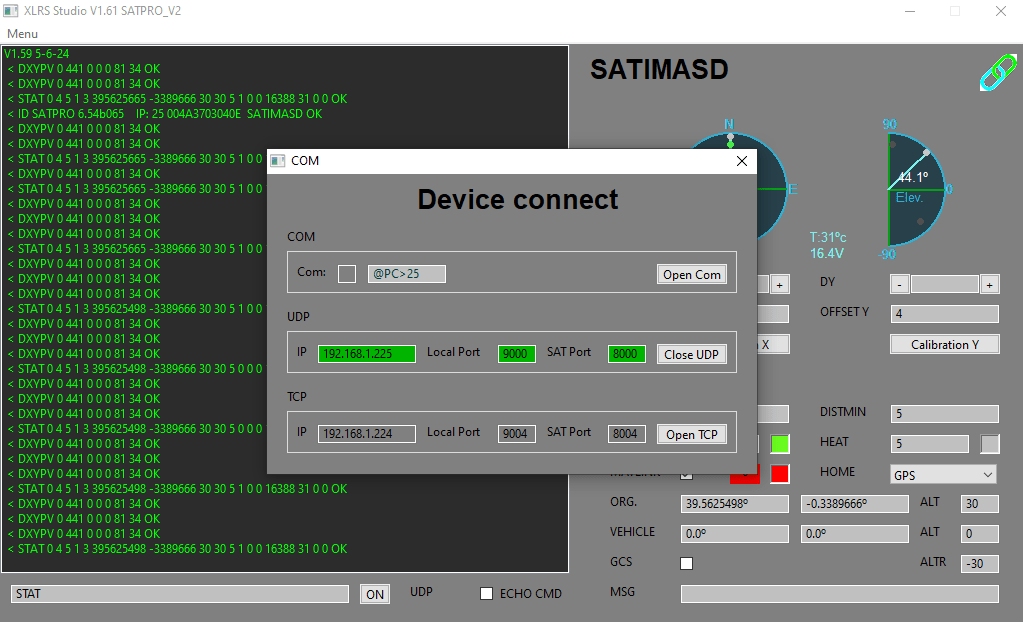Click the Open Com button
Screen dimensions: 1023x622
[691, 274]
